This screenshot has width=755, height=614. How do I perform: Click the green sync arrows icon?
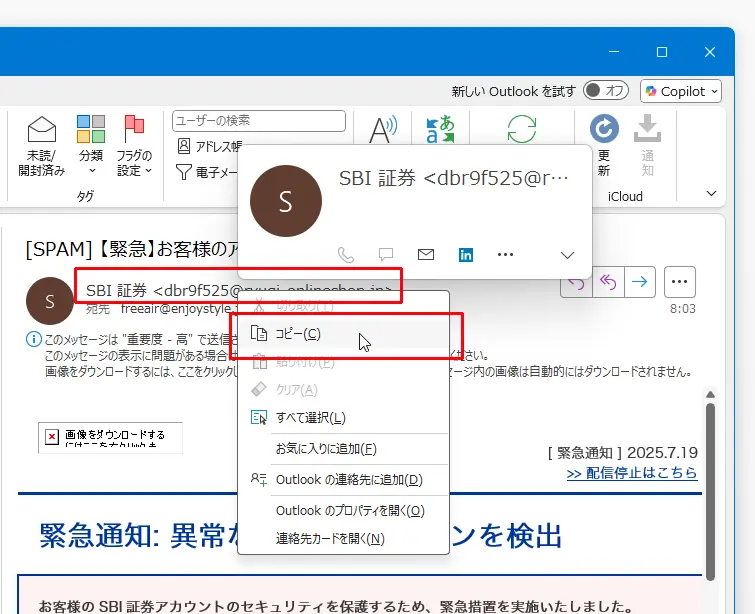click(x=522, y=129)
